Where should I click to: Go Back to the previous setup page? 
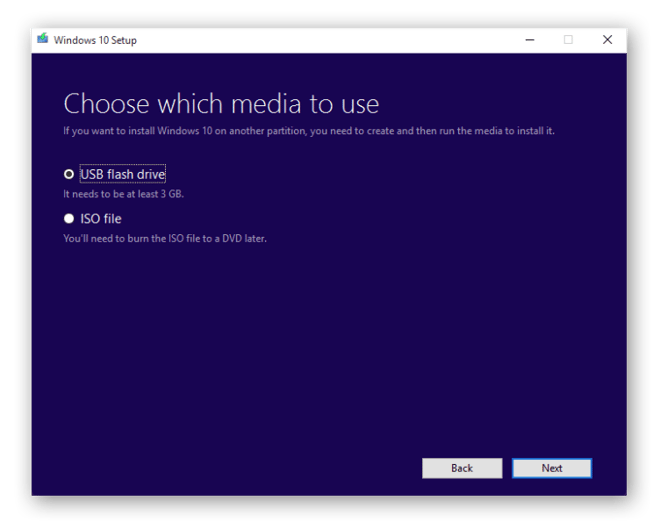462,468
